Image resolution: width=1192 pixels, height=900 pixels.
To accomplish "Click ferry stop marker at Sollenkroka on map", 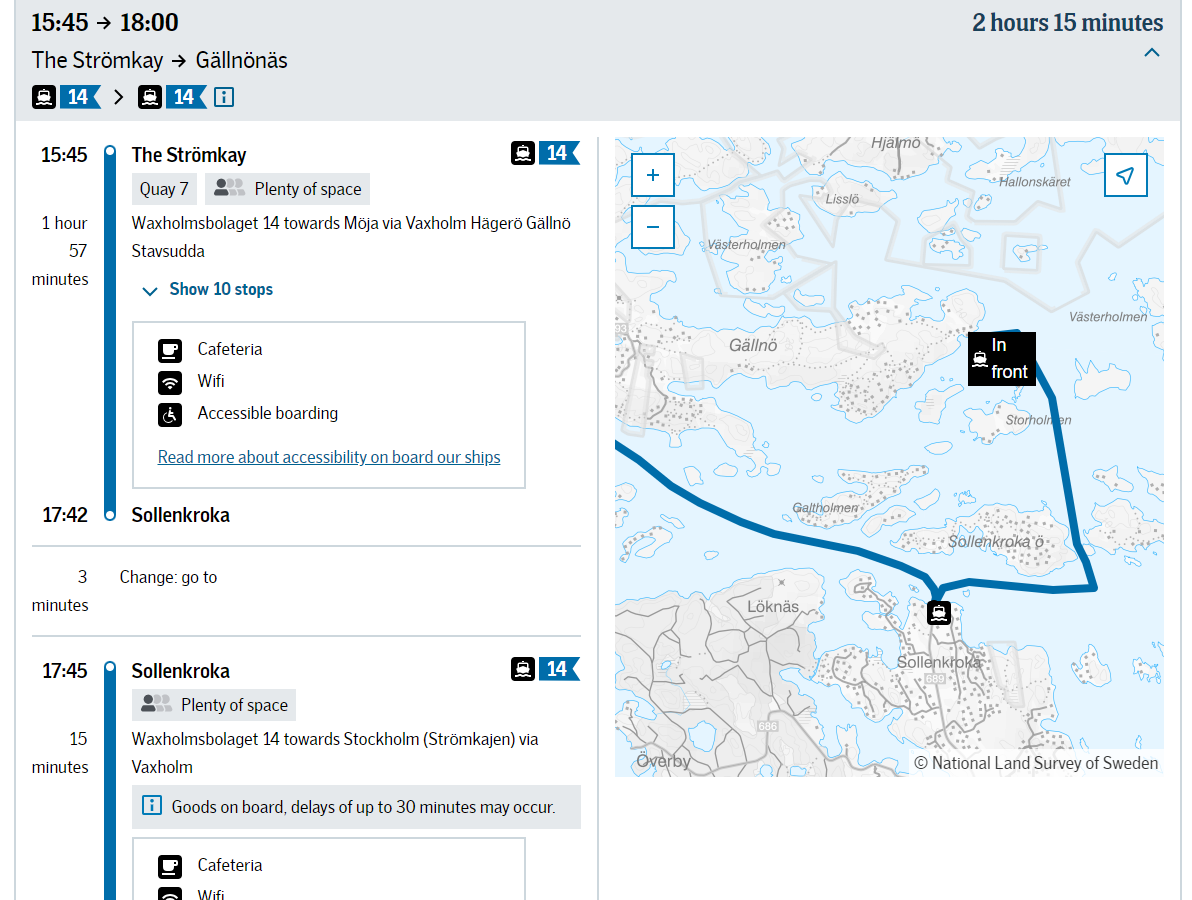I will coord(939,612).
